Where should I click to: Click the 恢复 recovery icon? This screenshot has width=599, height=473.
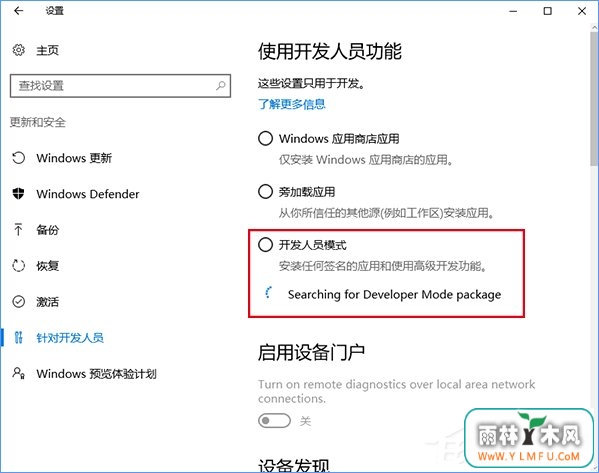(18, 266)
